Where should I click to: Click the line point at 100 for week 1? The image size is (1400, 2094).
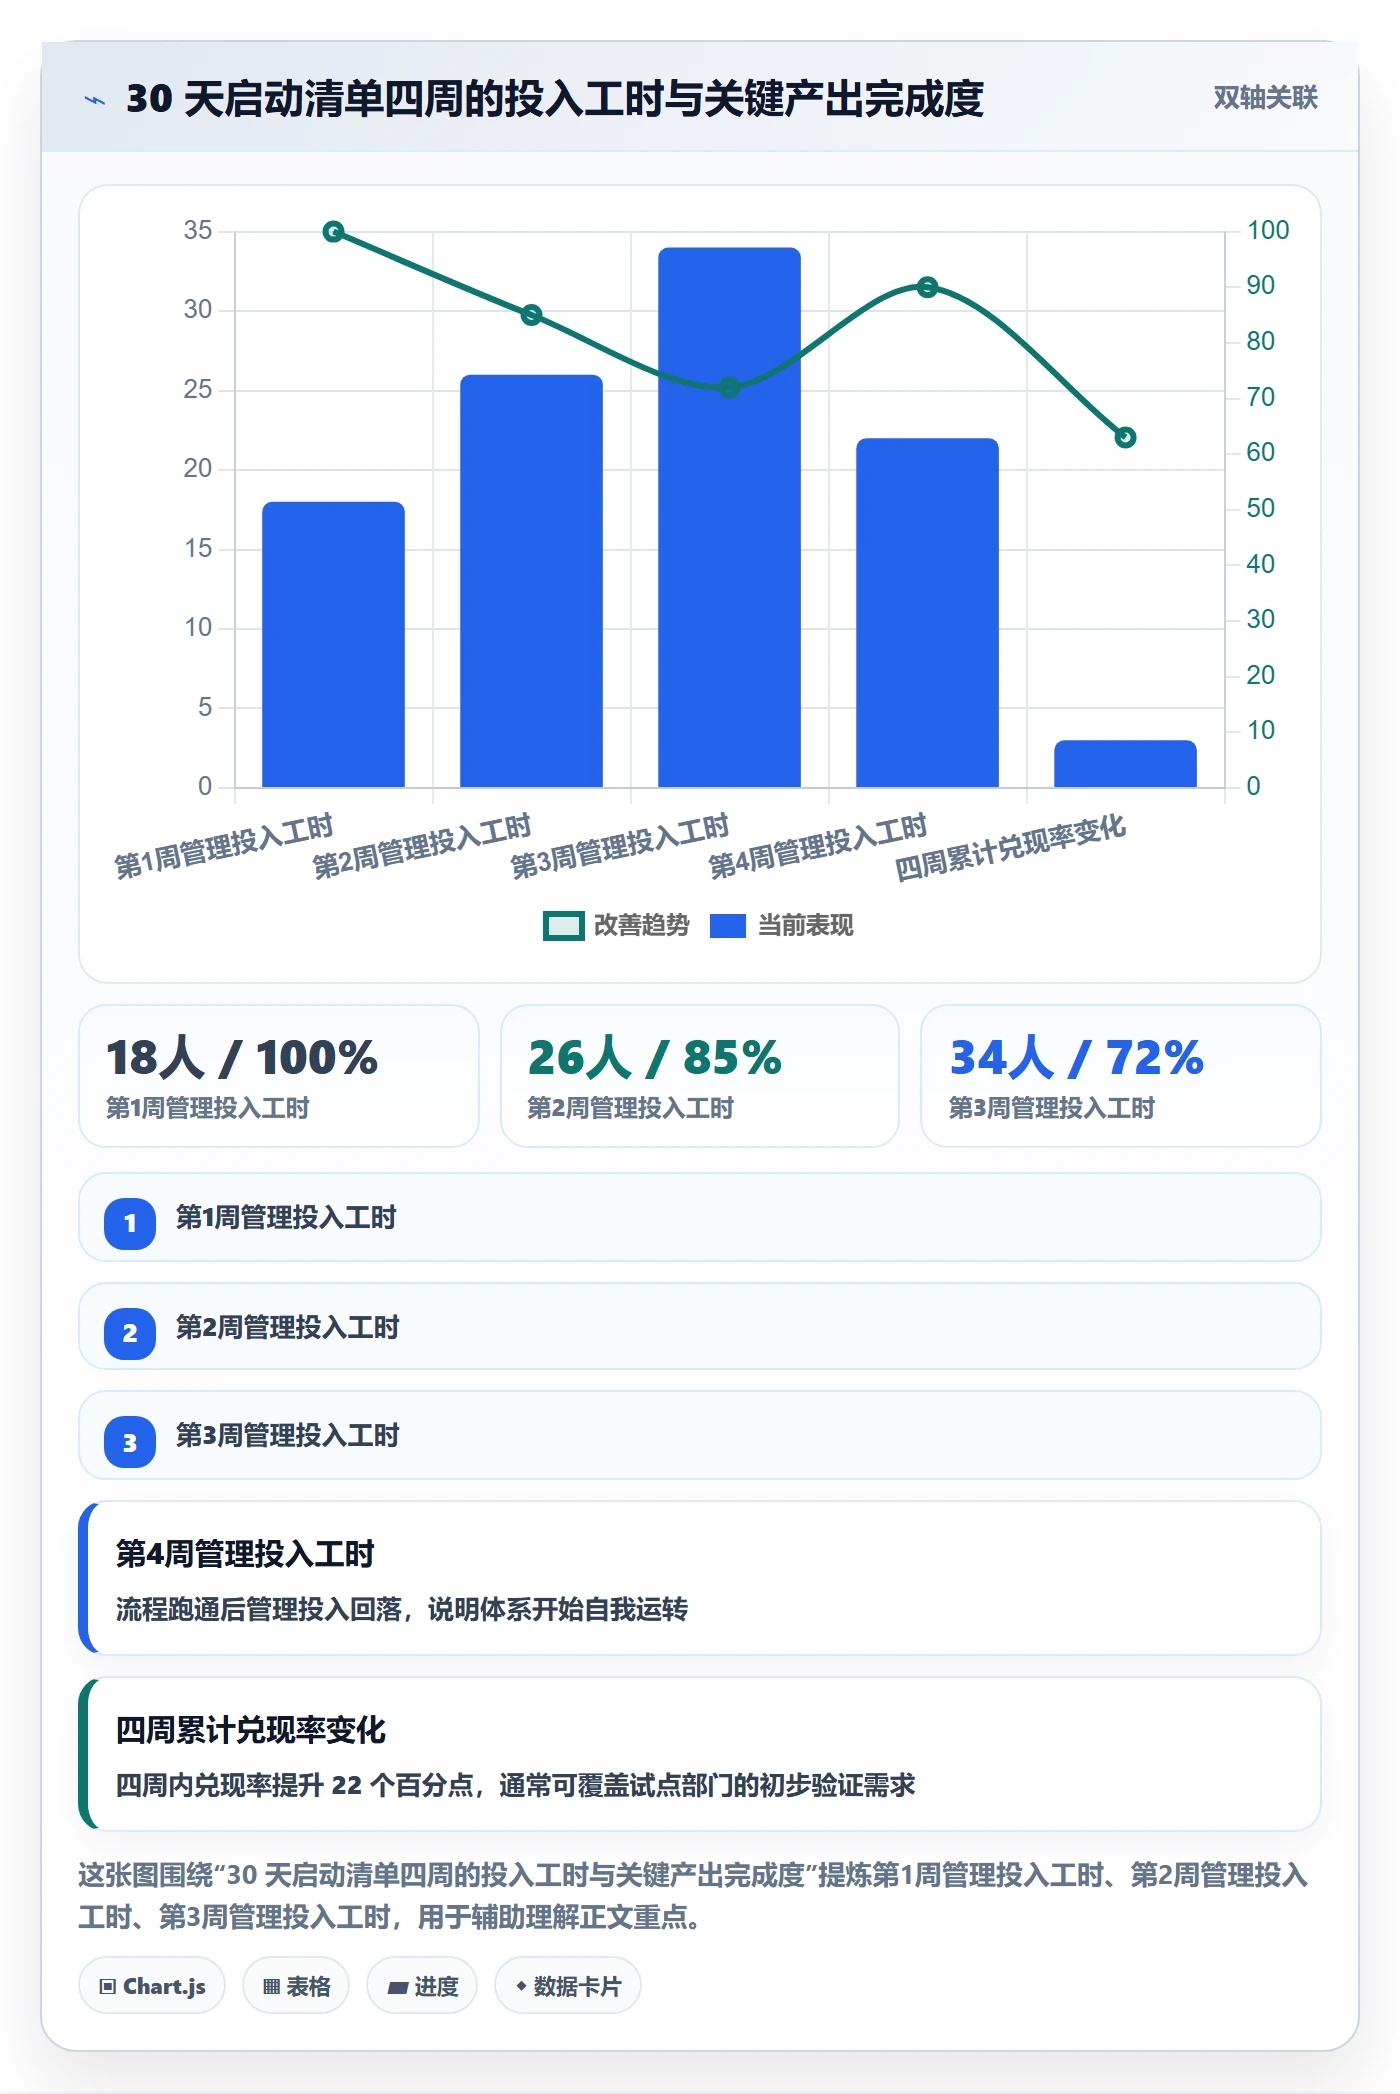pos(334,232)
